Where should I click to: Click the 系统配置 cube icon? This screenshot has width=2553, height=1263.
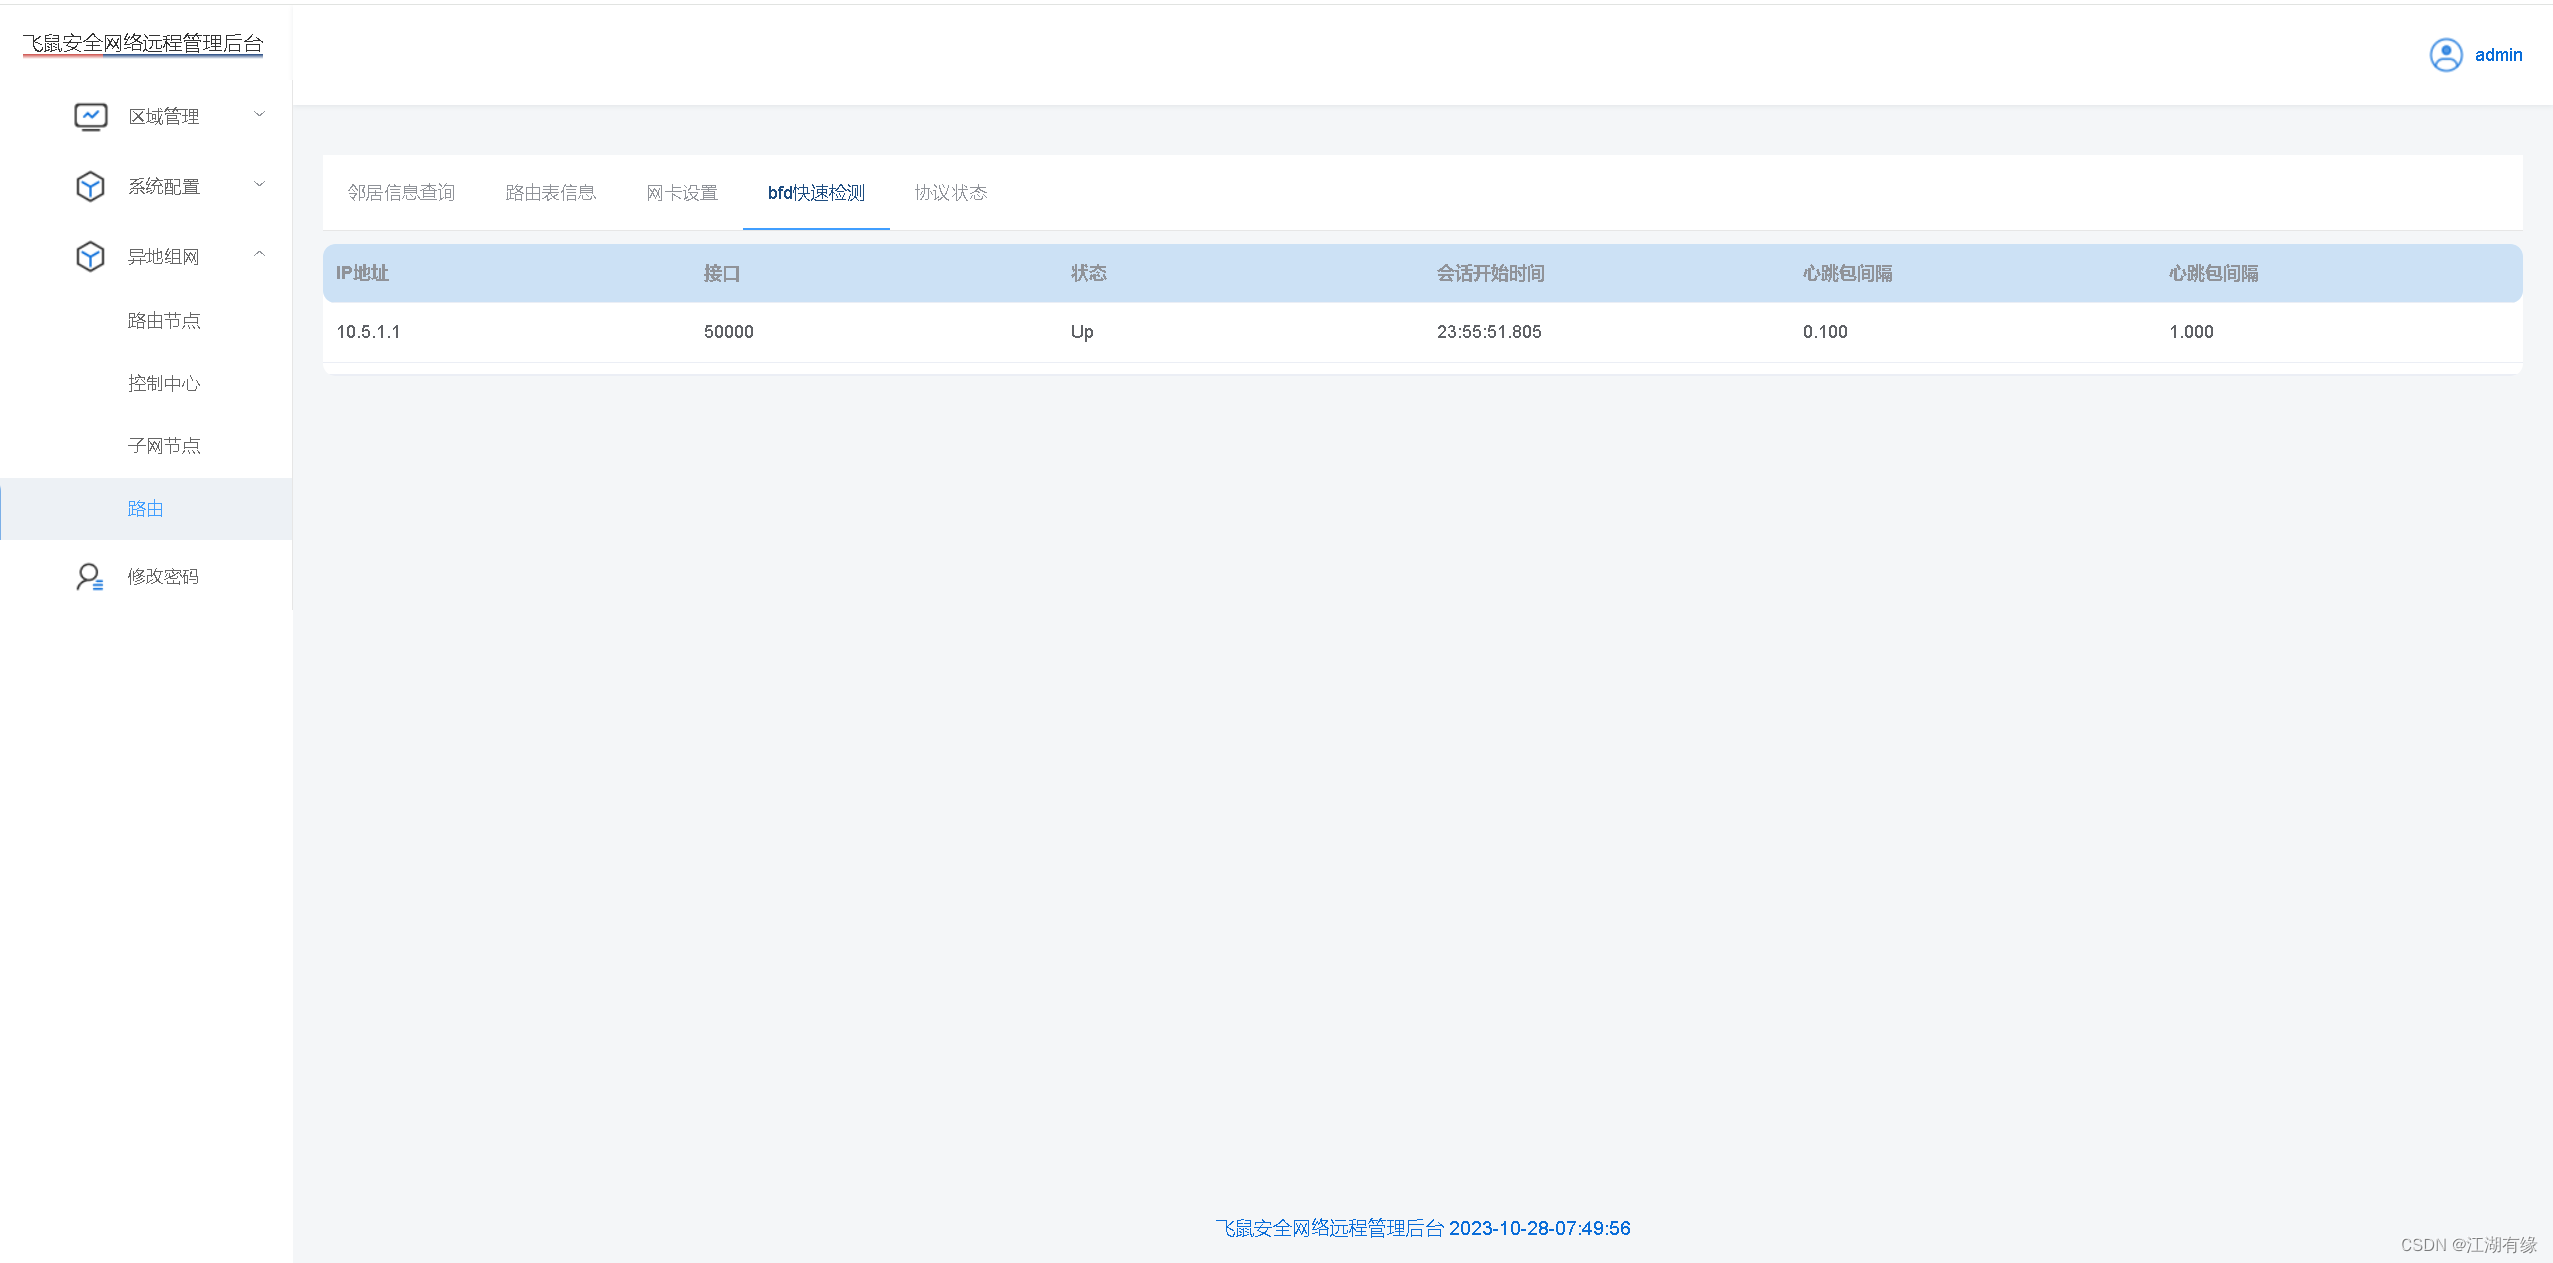pos(90,187)
